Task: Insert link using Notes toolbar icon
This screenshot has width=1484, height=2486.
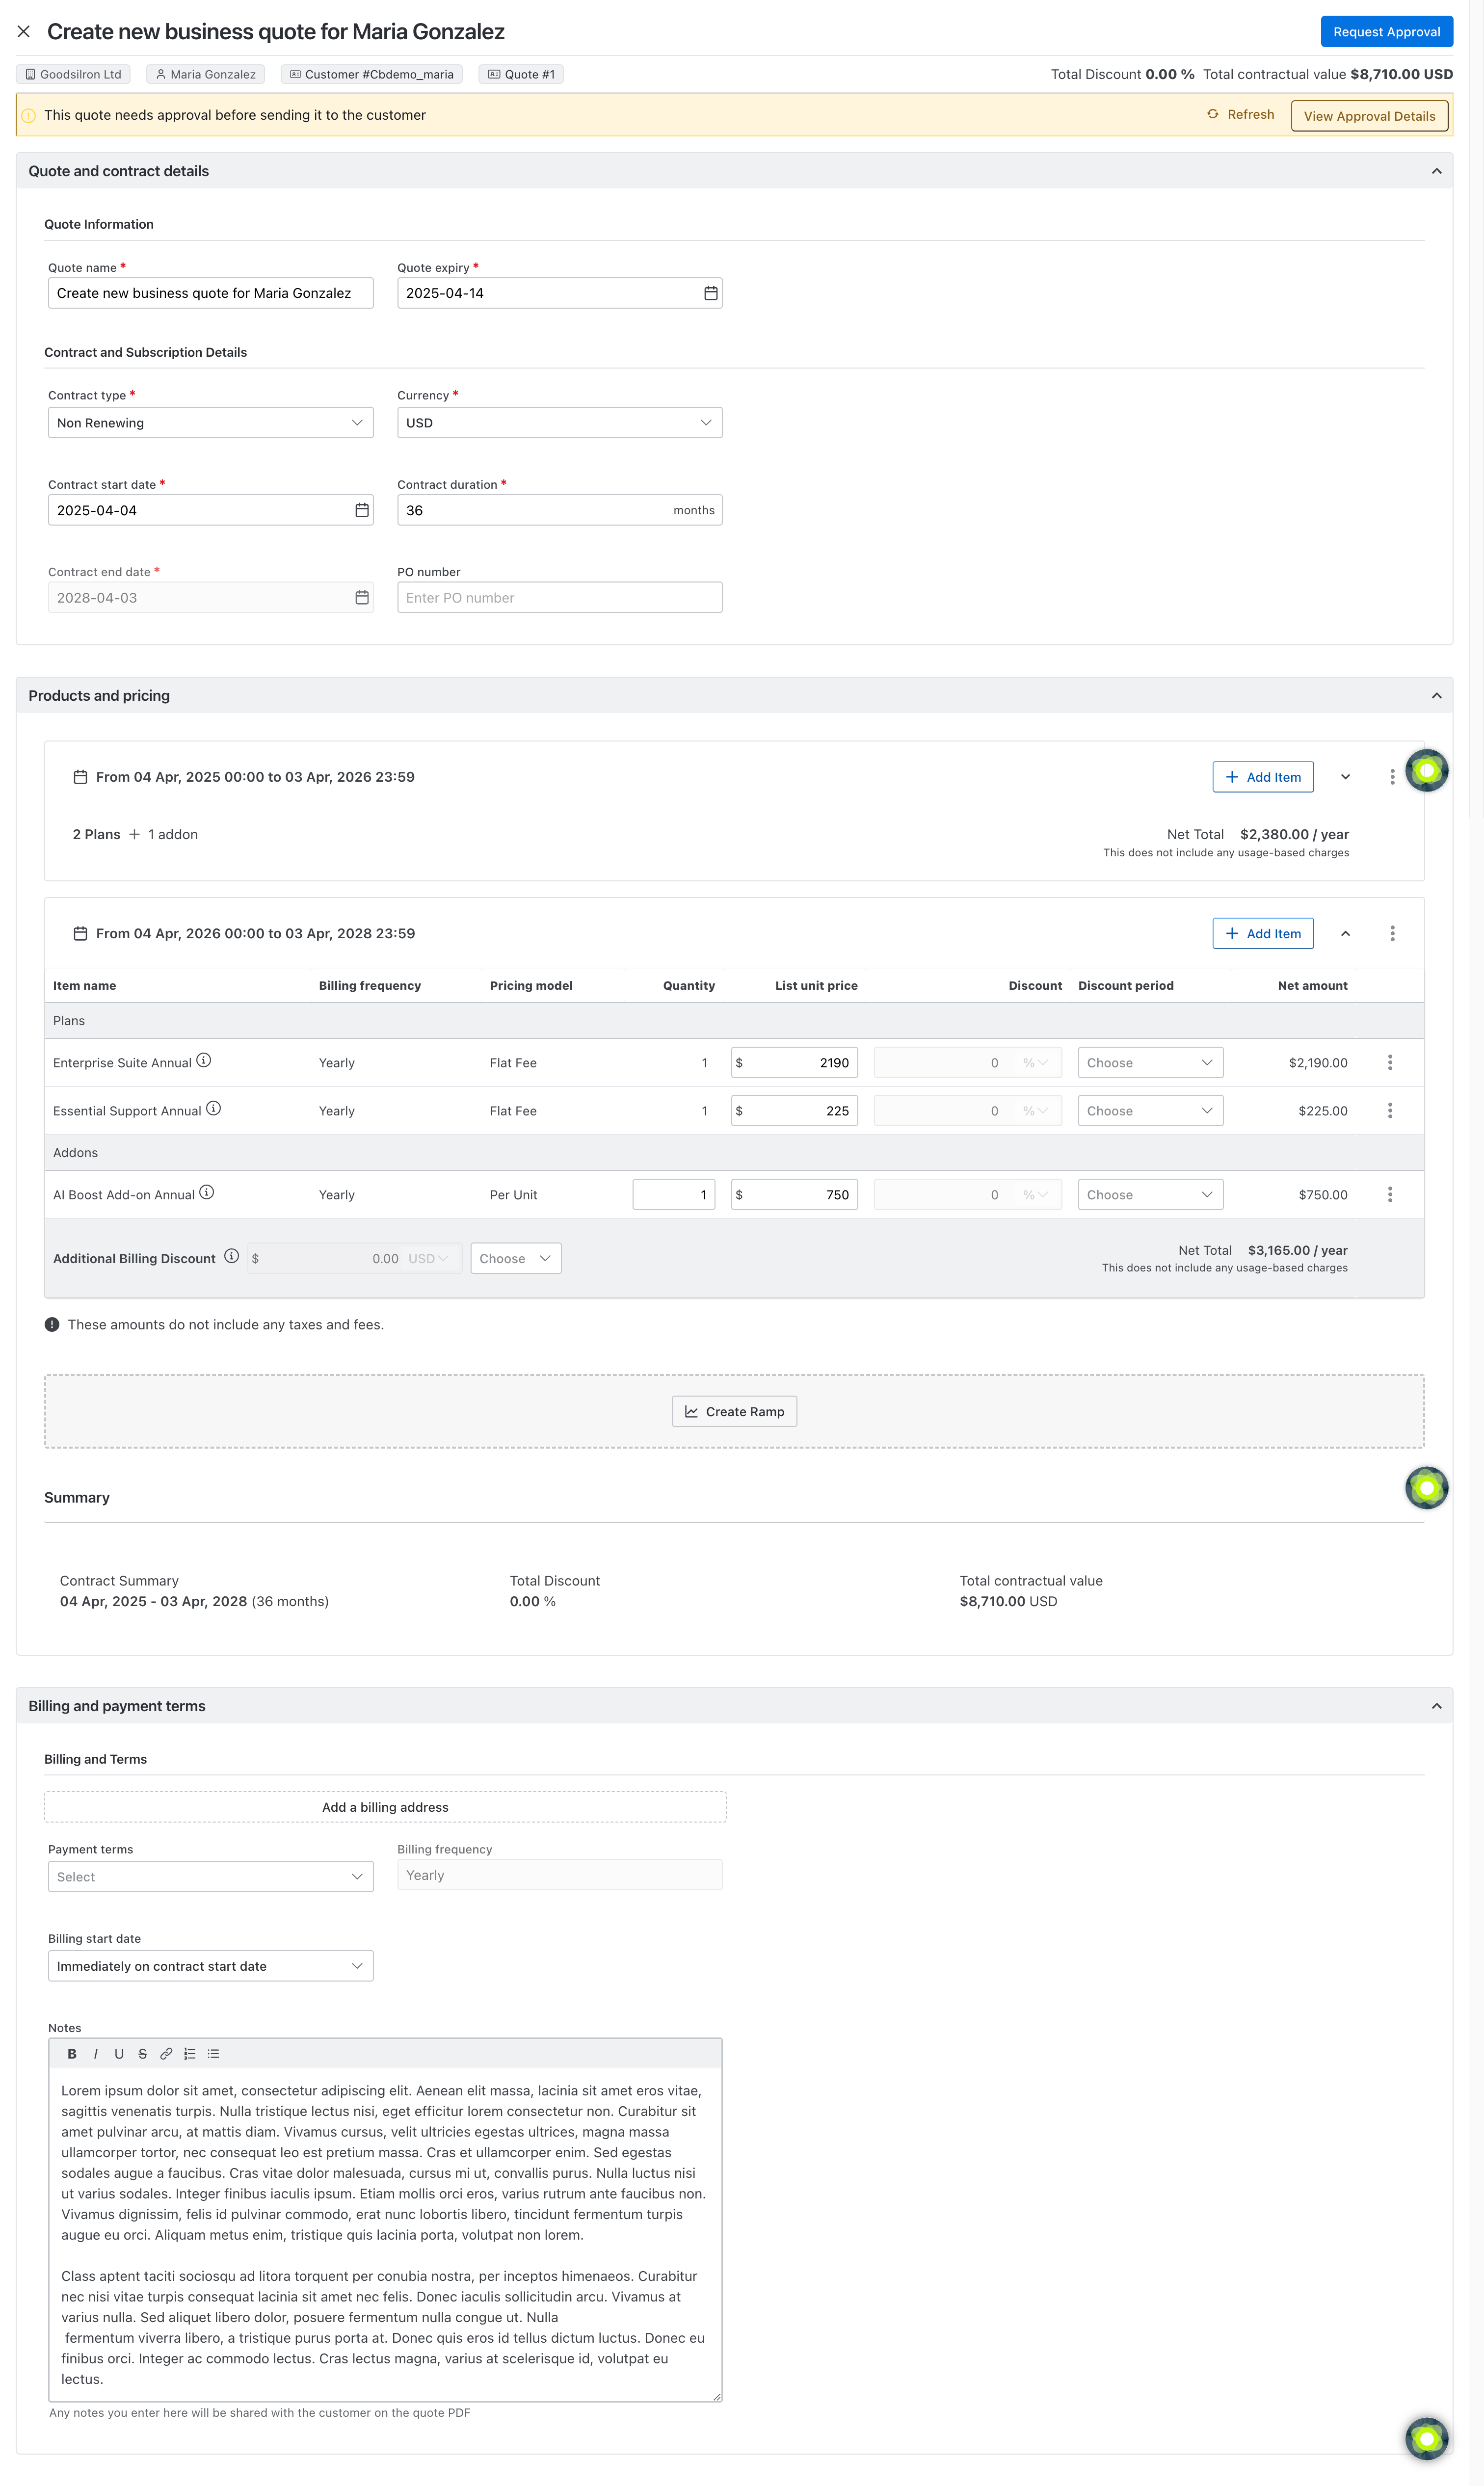Action: pyautogui.click(x=166, y=2054)
